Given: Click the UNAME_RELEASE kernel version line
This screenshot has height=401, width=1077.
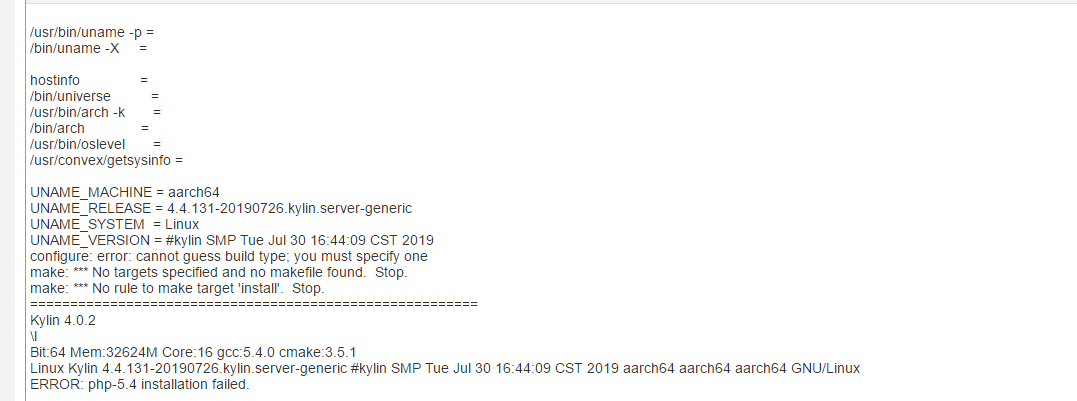Looking at the screenshot, I should click(x=221, y=208).
